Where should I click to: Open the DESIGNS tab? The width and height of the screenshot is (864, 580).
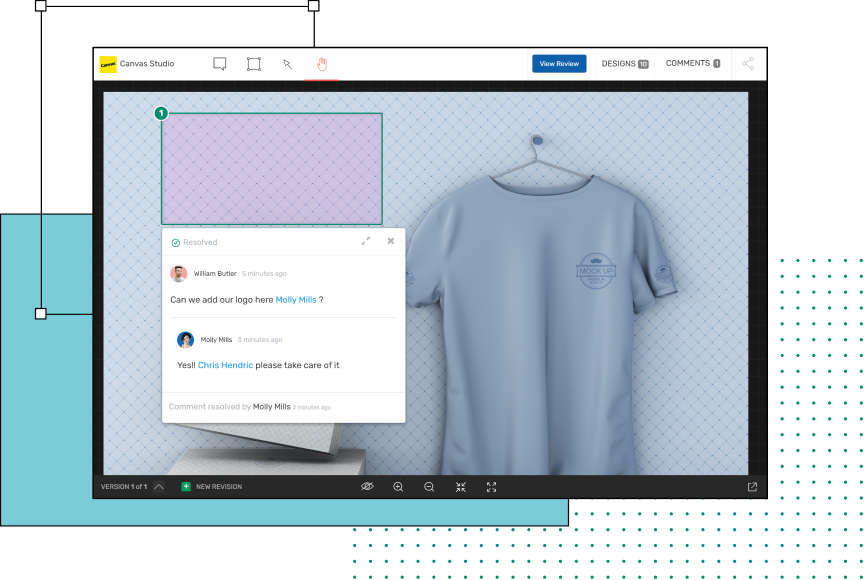point(624,64)
